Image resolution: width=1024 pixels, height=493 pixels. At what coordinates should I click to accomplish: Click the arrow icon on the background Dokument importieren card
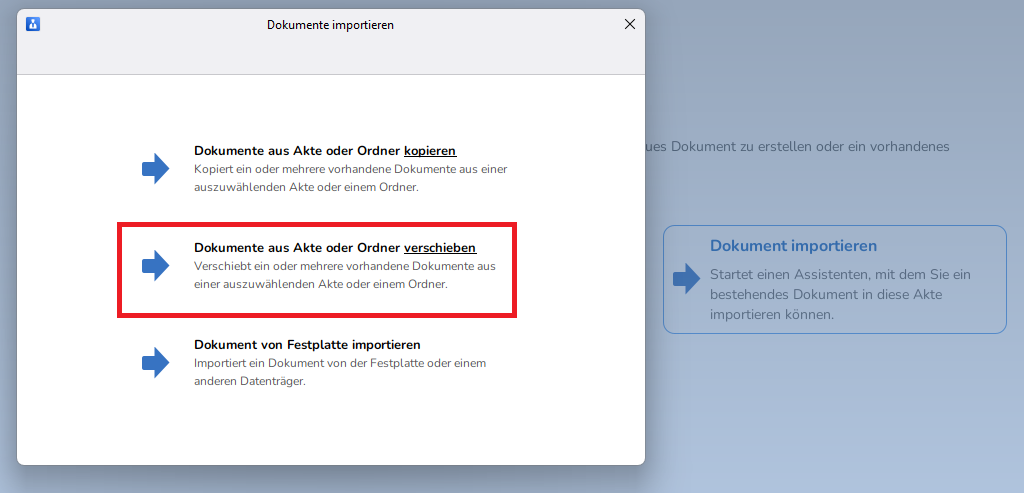pos(686,279)
